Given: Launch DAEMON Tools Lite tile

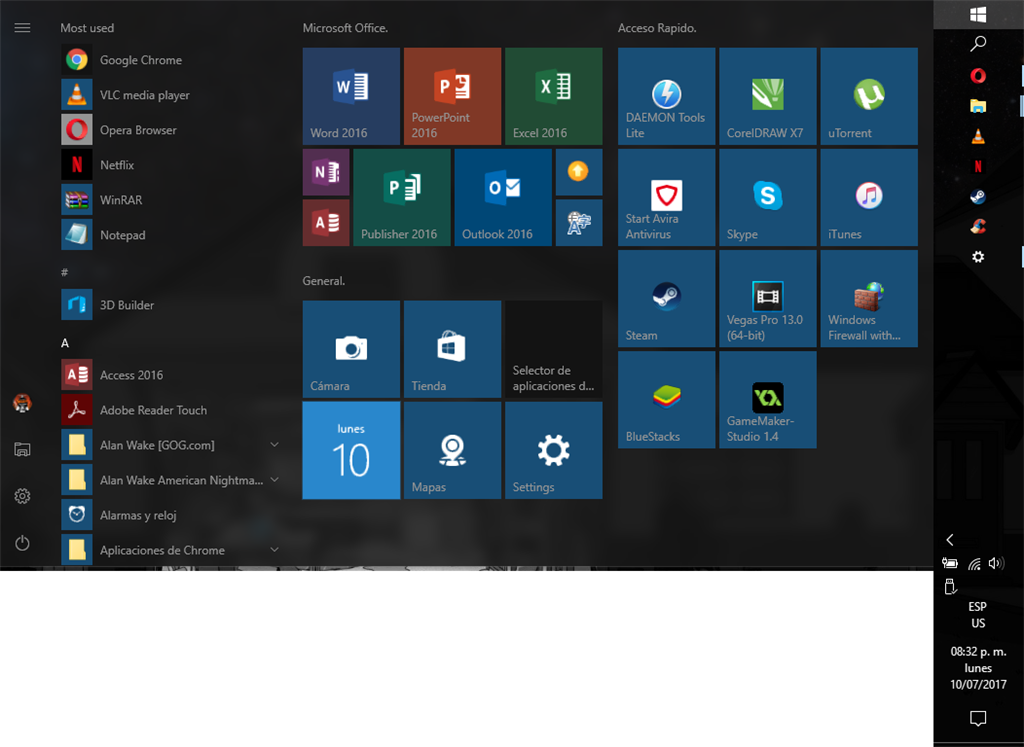Looking at the screenshot, I should pyautogui.click(x=667, y=96).
